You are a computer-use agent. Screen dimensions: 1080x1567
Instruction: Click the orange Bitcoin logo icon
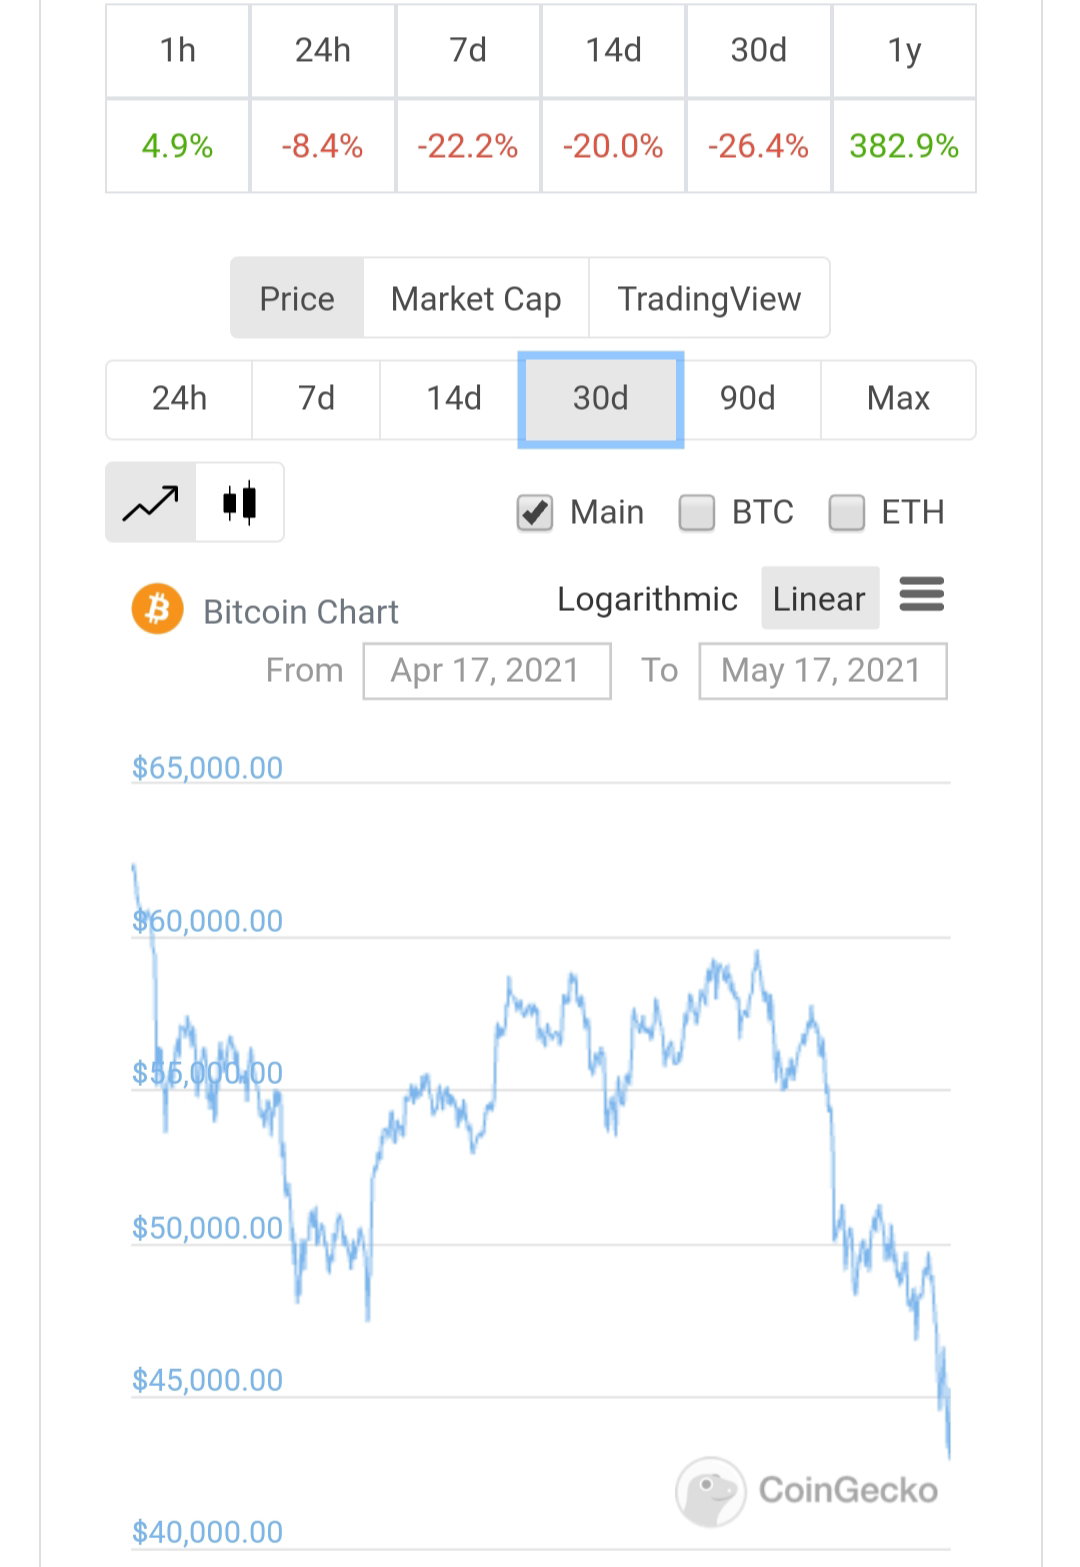tap(157, 609)
